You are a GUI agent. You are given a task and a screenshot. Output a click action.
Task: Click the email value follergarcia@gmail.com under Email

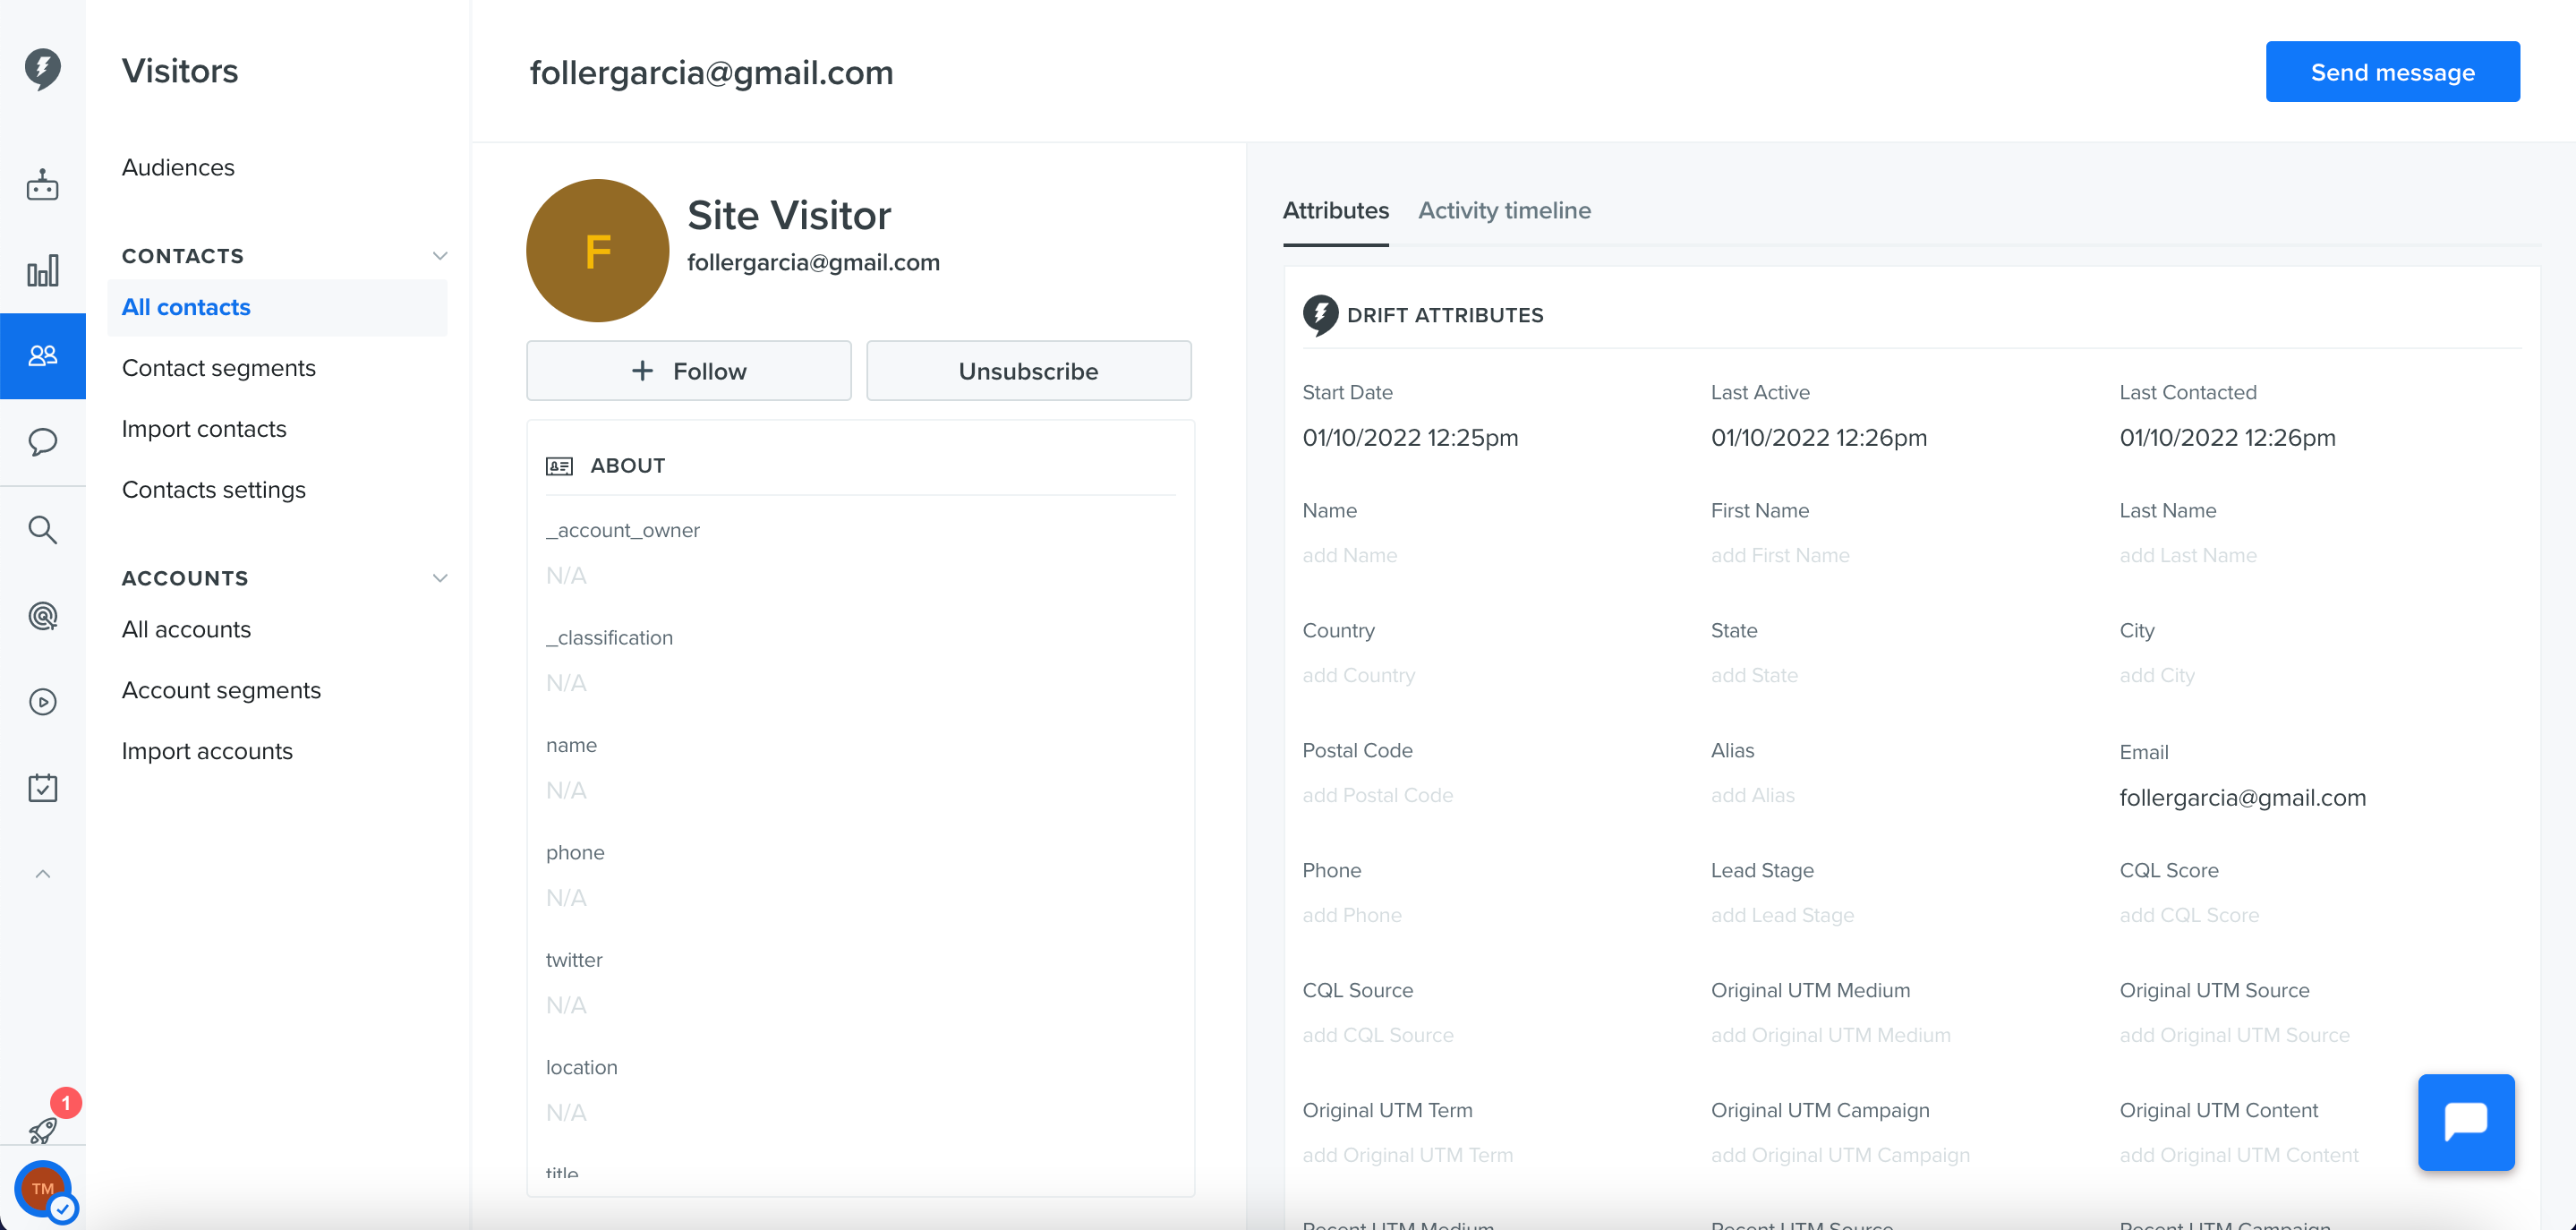pyautogui.click(x=2242, y=798)
